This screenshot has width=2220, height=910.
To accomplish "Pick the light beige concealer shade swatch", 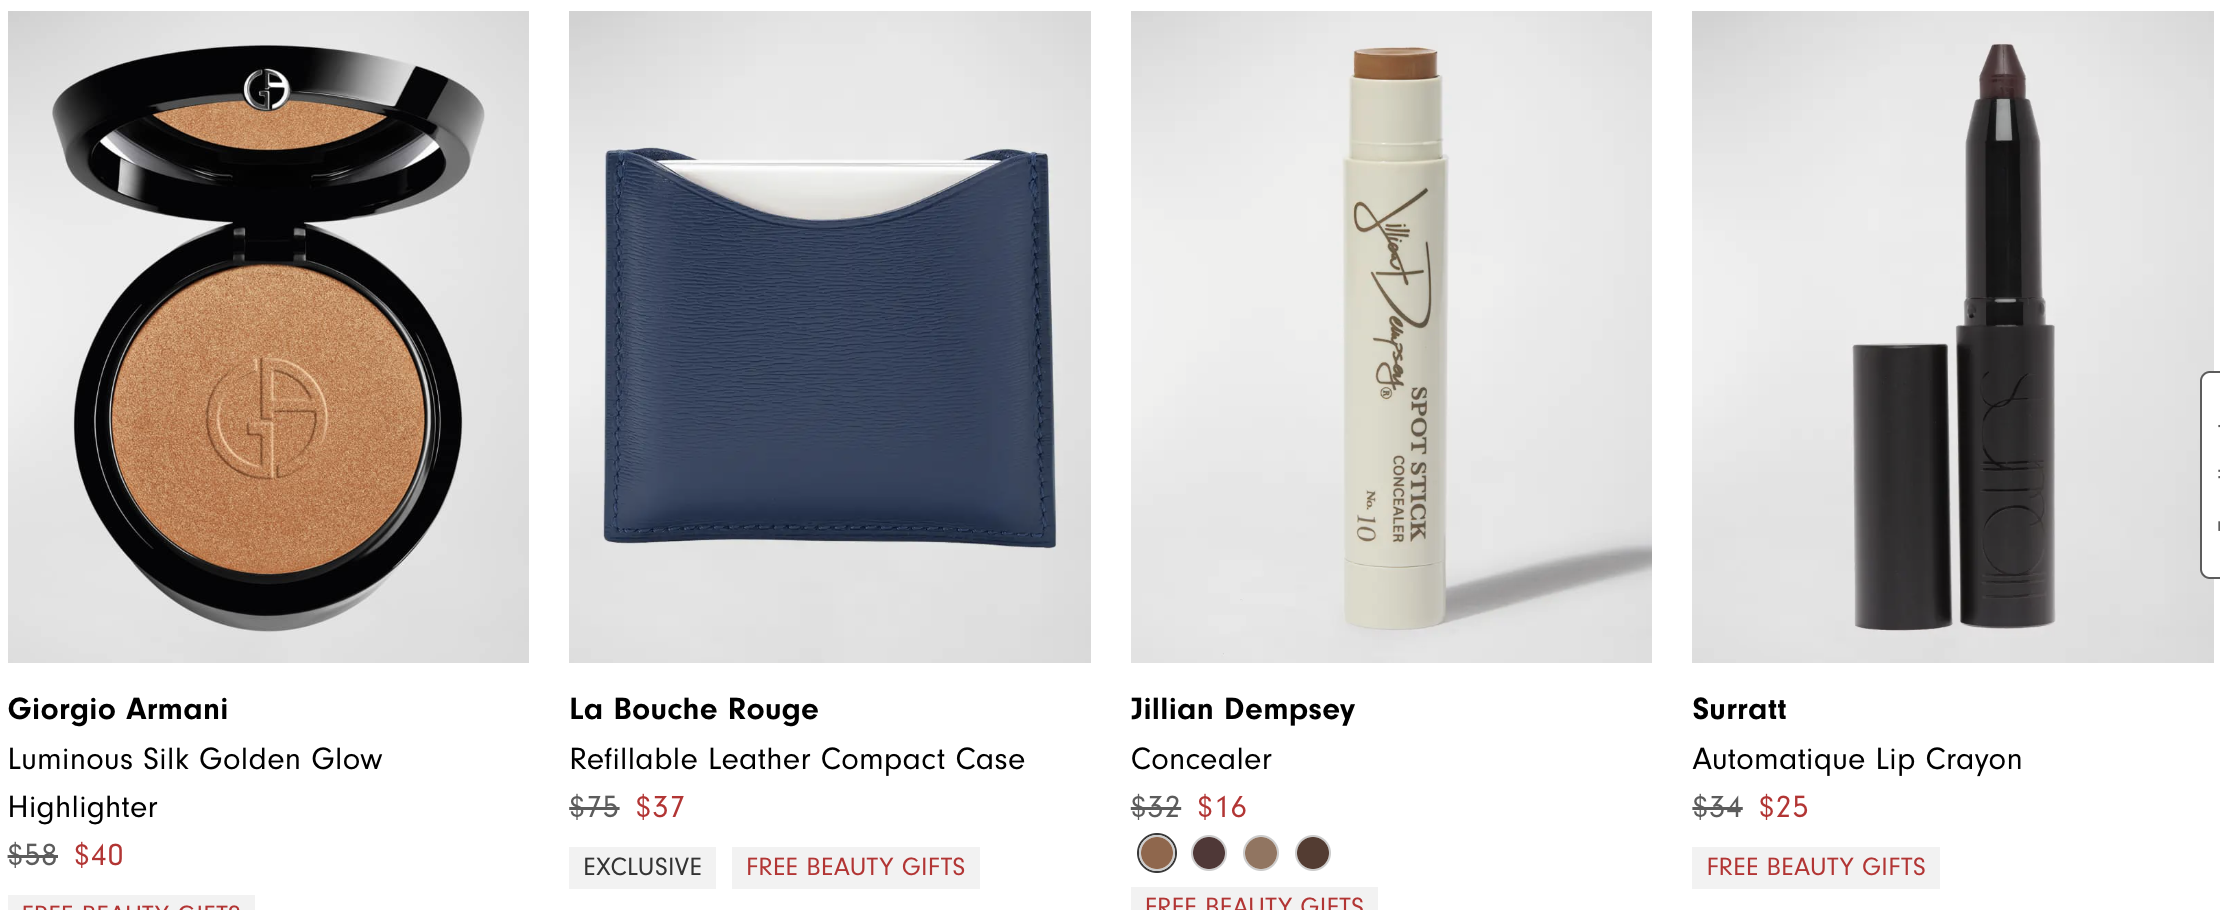I will (1261, 853).
